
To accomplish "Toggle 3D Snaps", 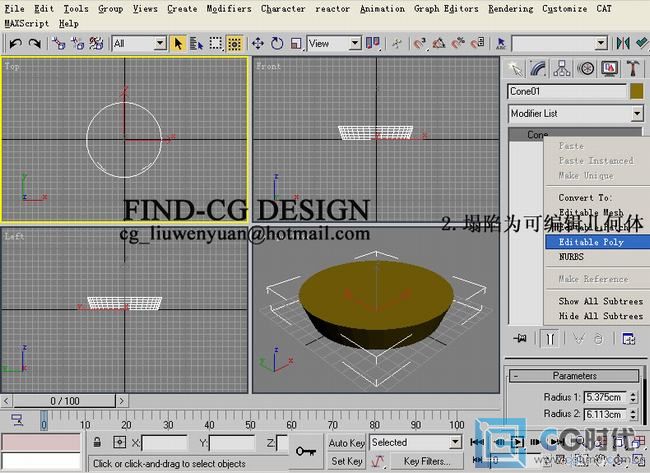I will coord(420,43).
